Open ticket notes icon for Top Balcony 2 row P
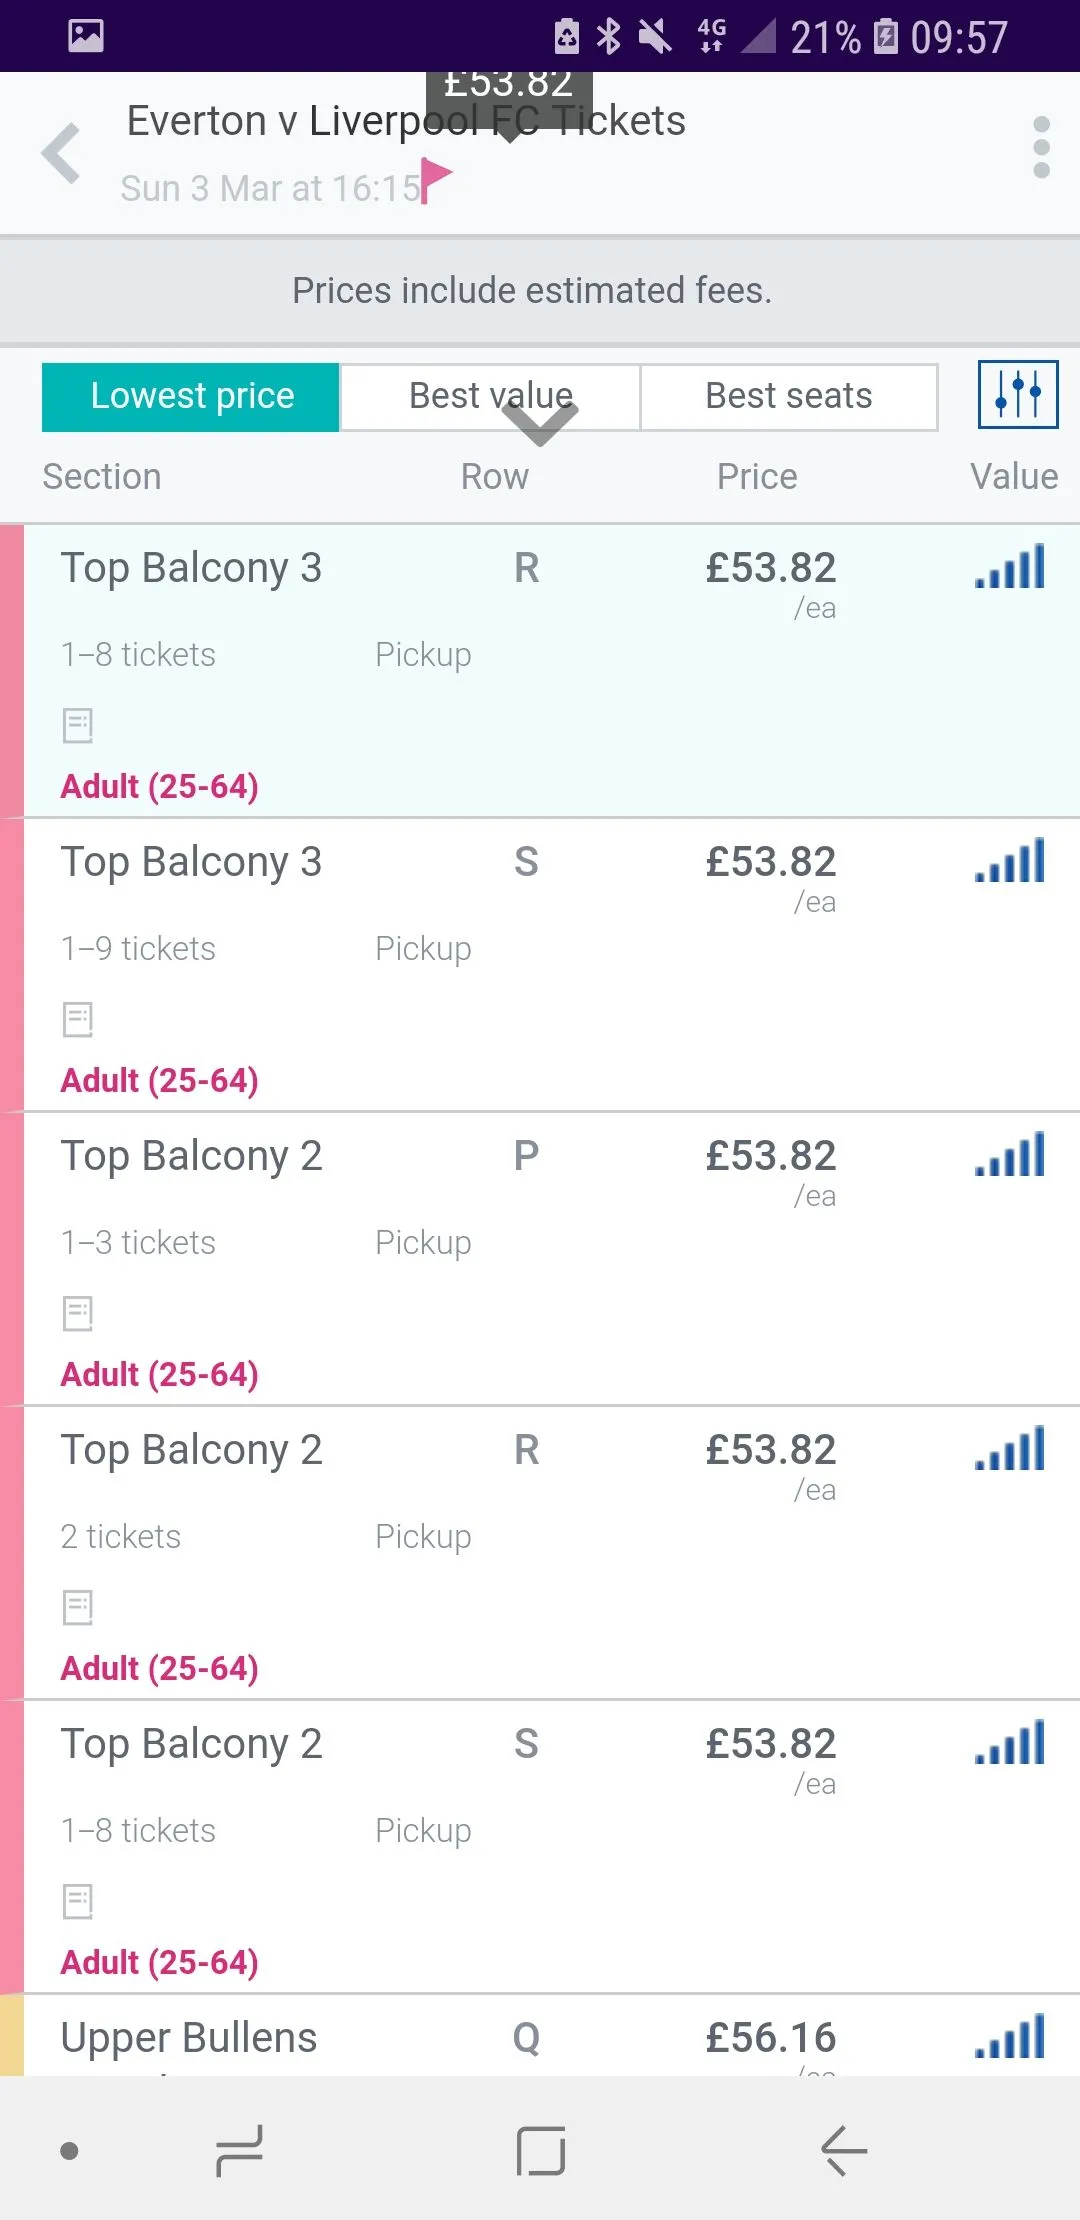This screenshot has height=2220, width=1080. [x=78, y=1313]
